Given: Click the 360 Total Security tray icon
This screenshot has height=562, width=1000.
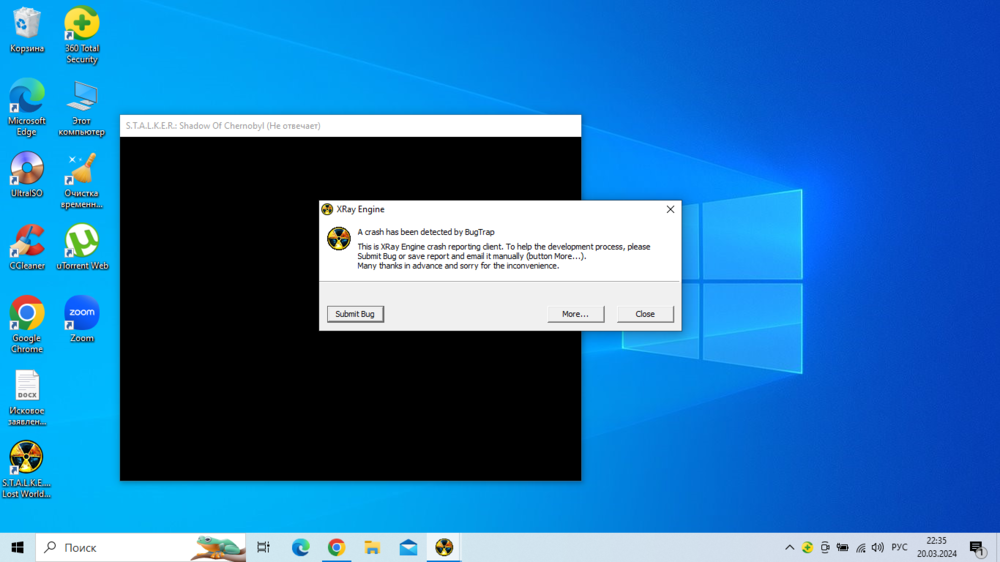Looking at the screenshot, I should (807, 547).
